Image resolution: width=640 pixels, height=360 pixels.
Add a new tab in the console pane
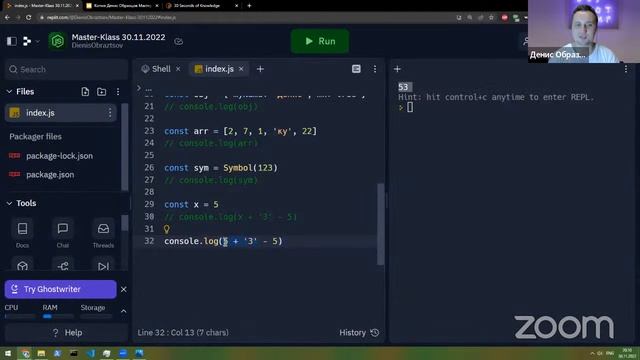(x=397, y=69)
